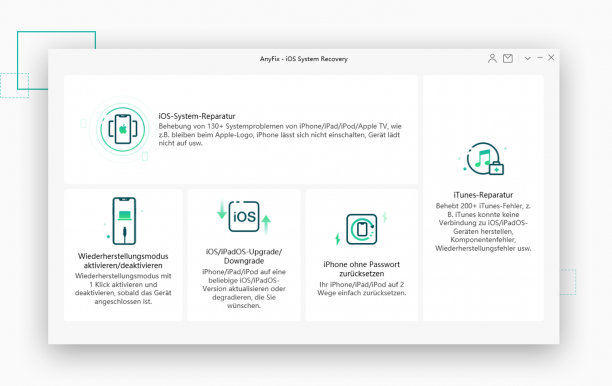The width and height of the screenshot is (612, 386).
Task: Close the AnyFix window
Action: 551,58
